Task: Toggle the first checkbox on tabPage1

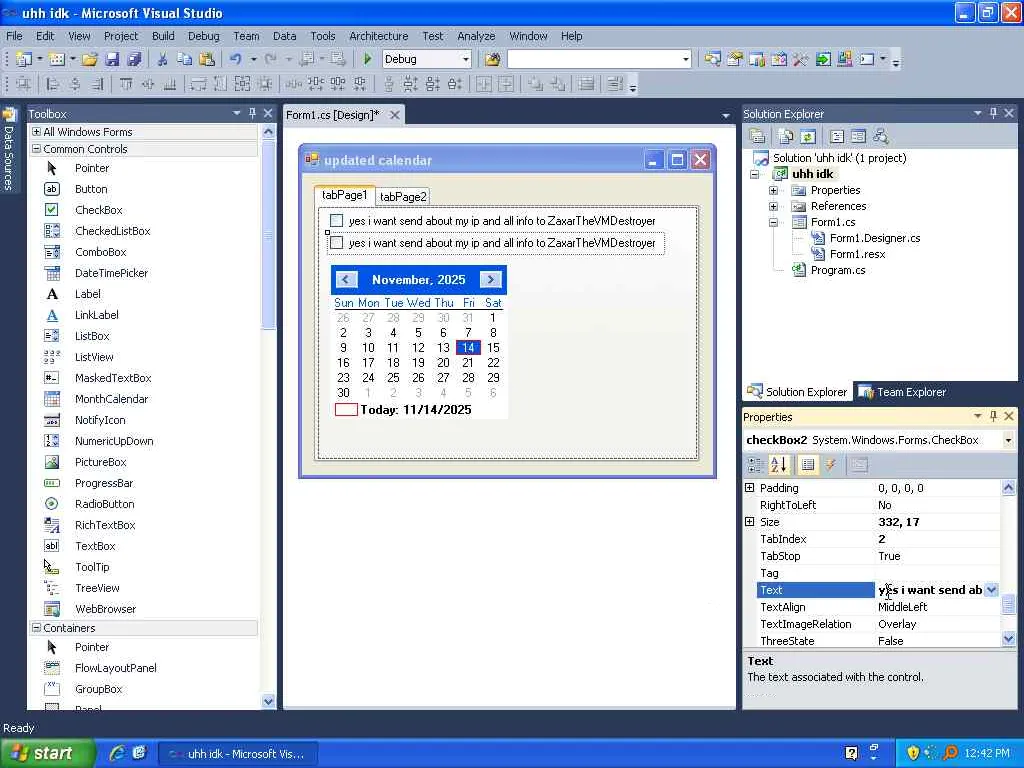Action: click(336, 221)
